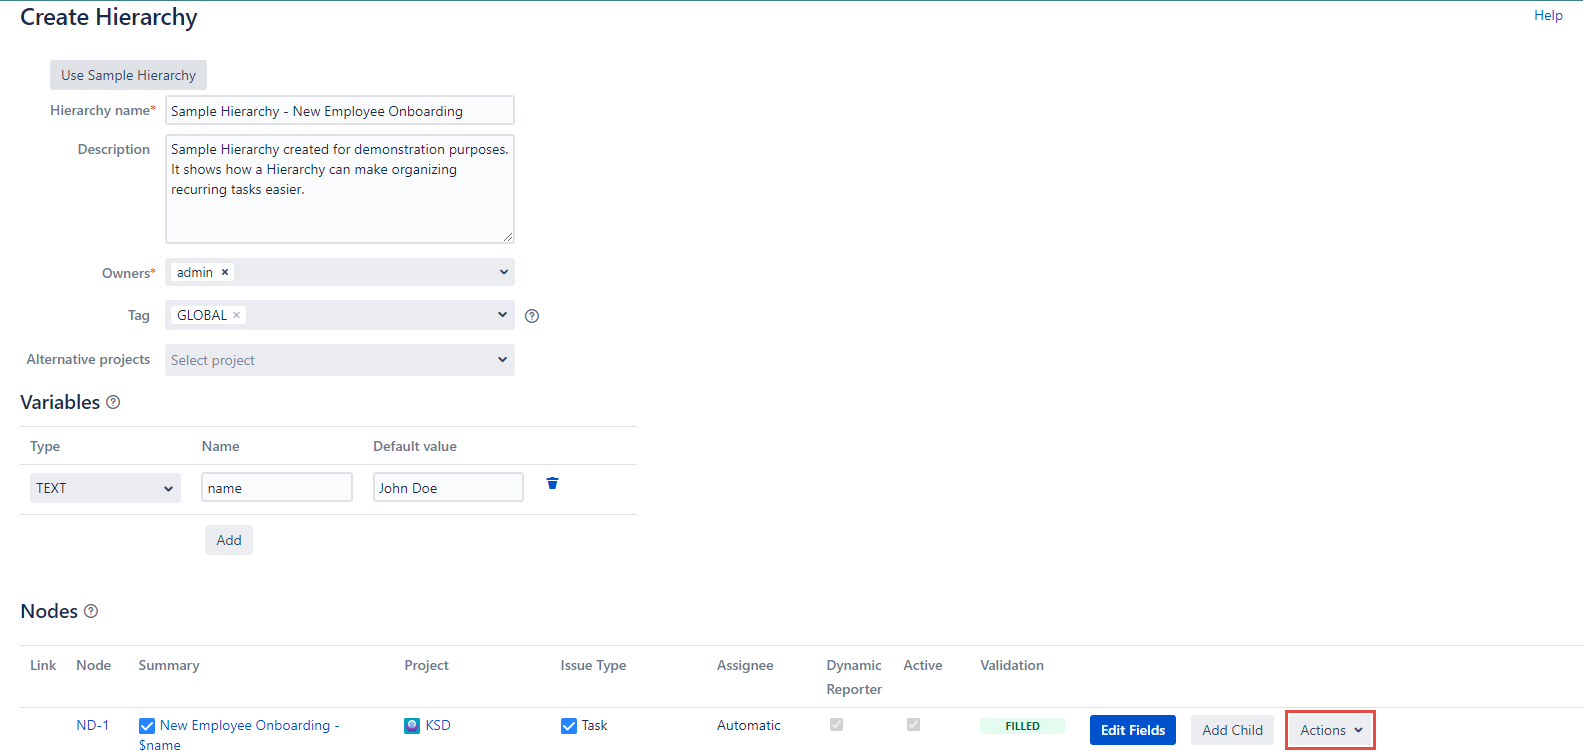
Task: Toggle the Dynamic Reporter checkbox
Action: coord(836,725)
